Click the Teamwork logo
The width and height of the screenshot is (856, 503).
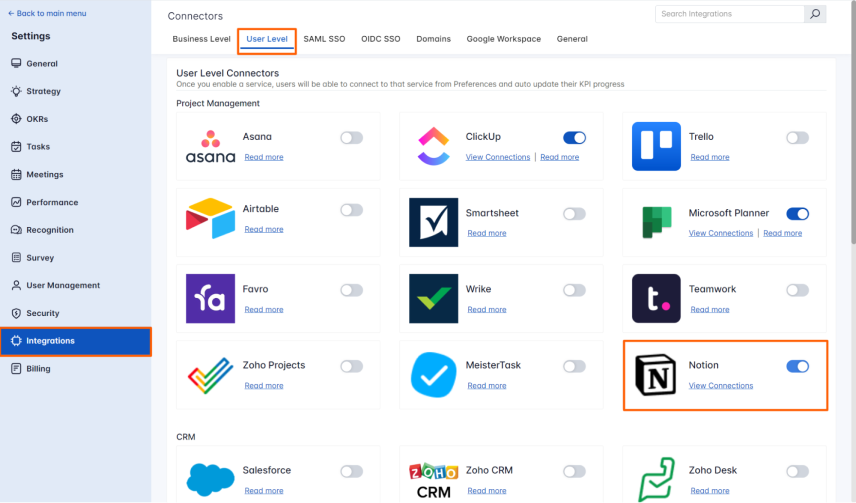656,298
